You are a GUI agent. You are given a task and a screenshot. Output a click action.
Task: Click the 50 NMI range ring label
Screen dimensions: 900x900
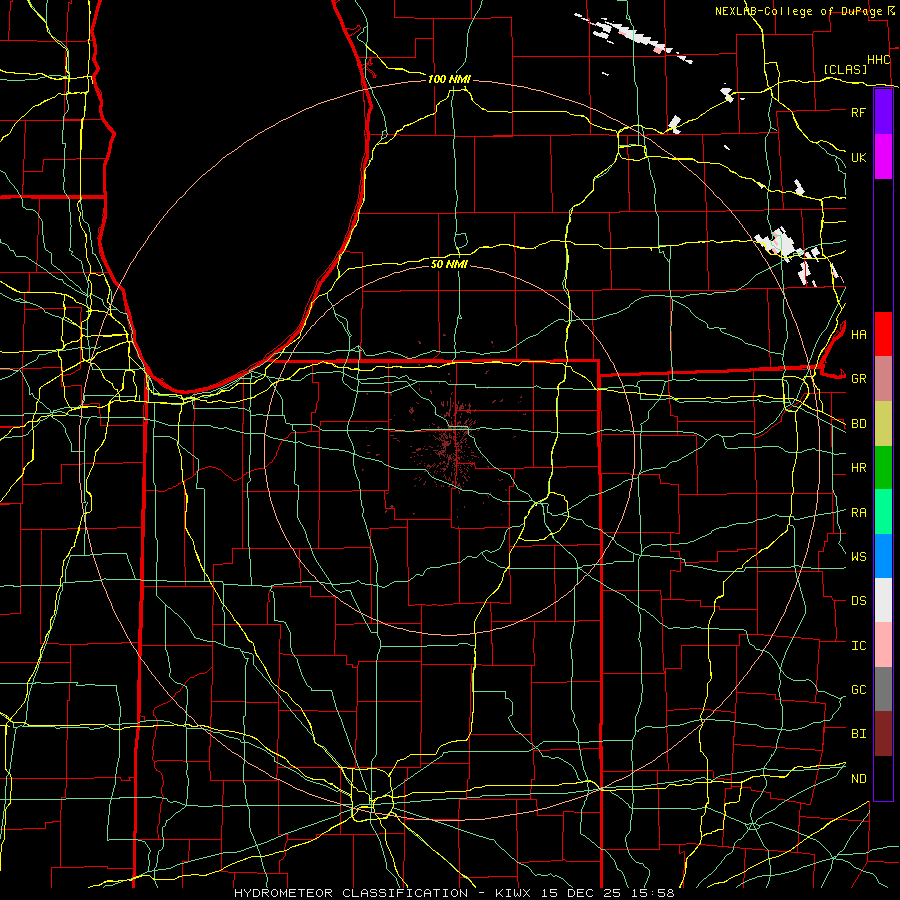(449, 264)
